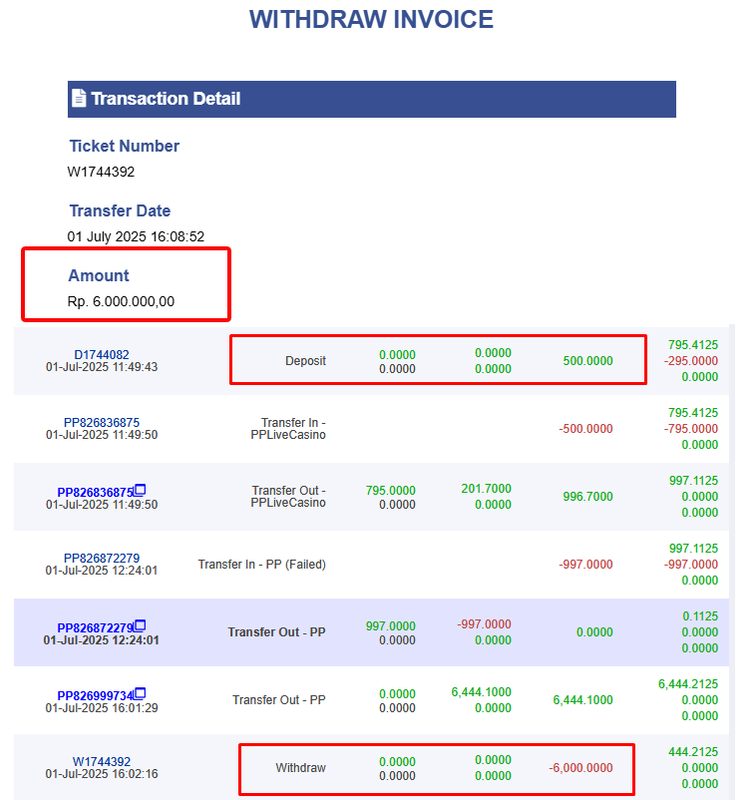Select the 996.7000 amount
This screenshot has height=800, width=748.
tap(588, 496)
